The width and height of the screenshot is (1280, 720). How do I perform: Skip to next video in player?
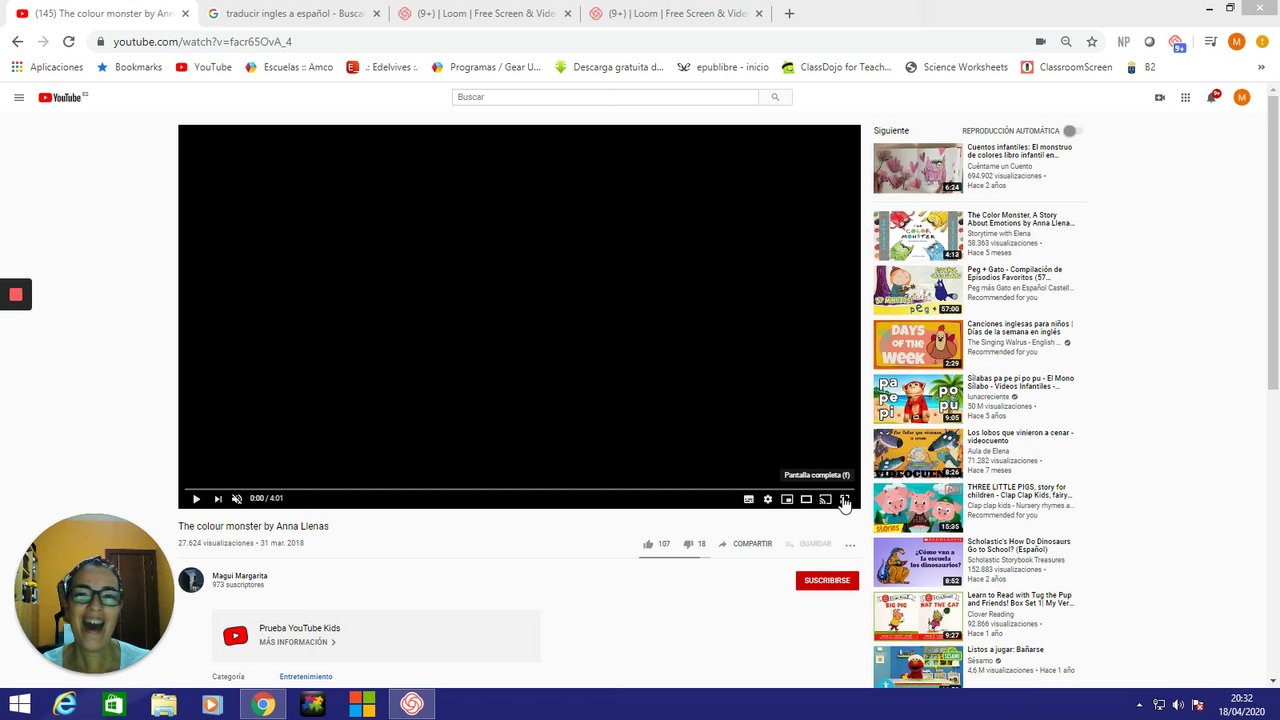[217, 499]
